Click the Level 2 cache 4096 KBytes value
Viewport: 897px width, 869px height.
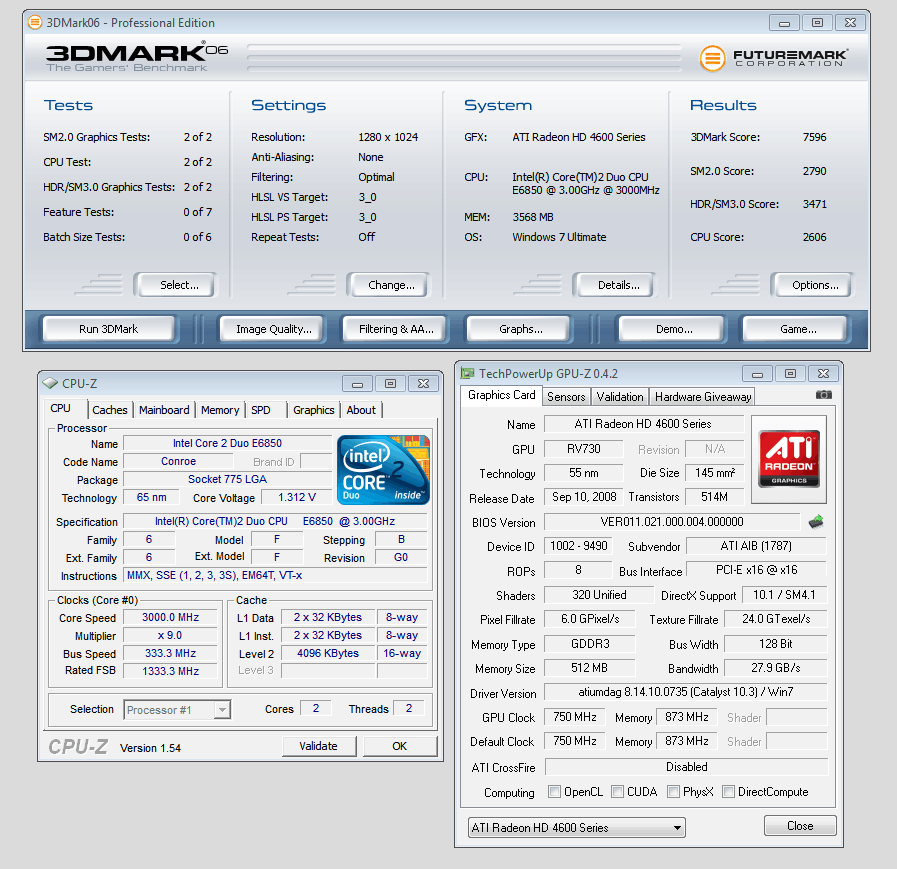click(328, 653)
